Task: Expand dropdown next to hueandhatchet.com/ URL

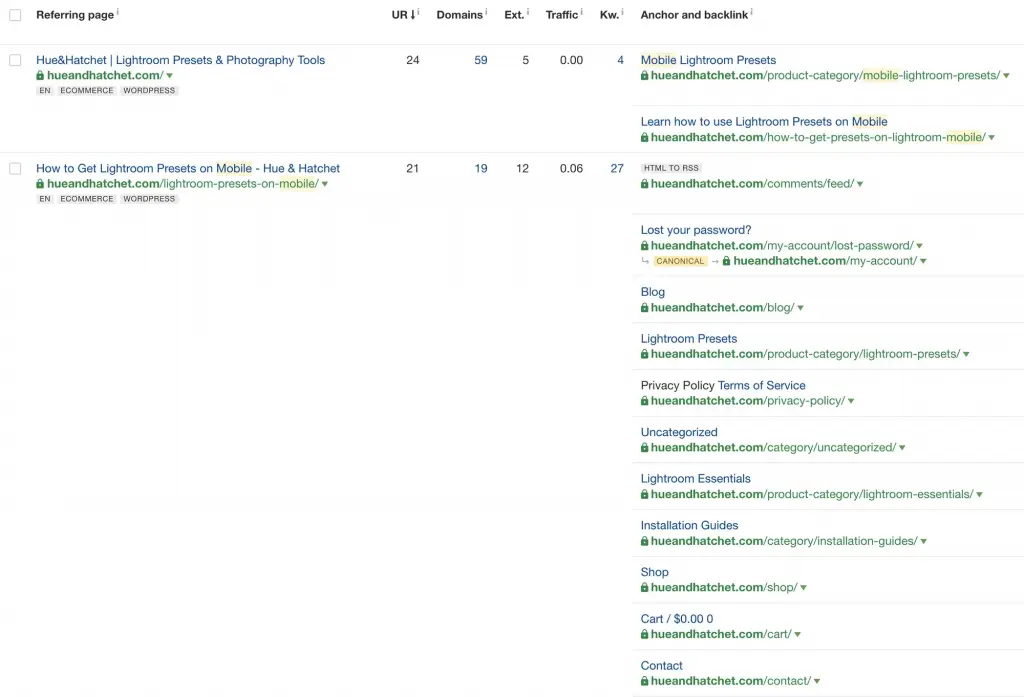Action: (x=170, y=76)
